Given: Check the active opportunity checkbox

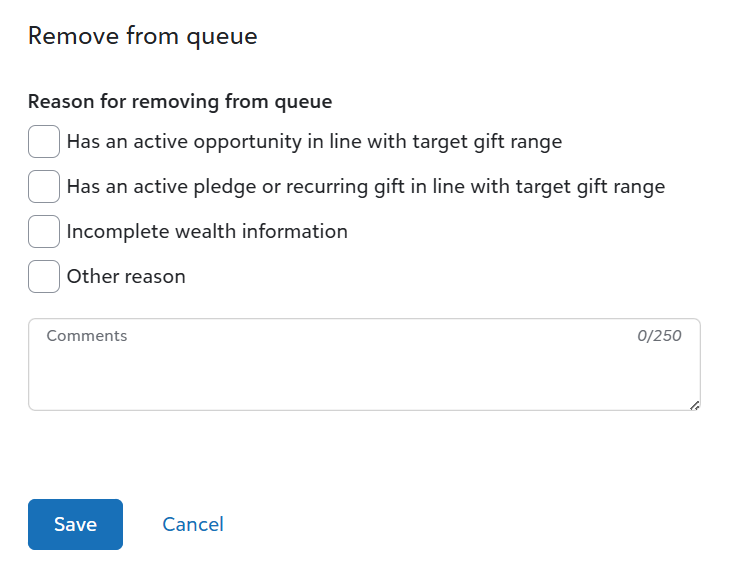Looking at the screenshot, I should [44, 142].
